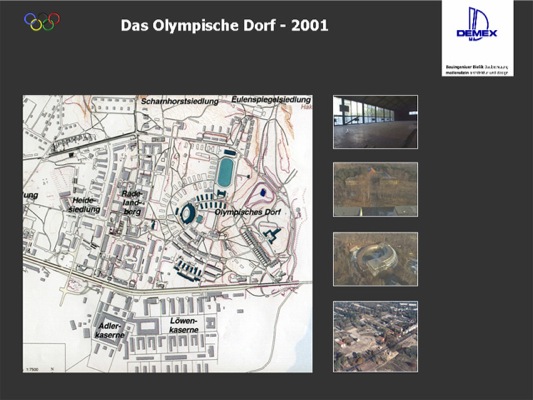Open the village aerial overview thumbnail

tap(375, 336)
